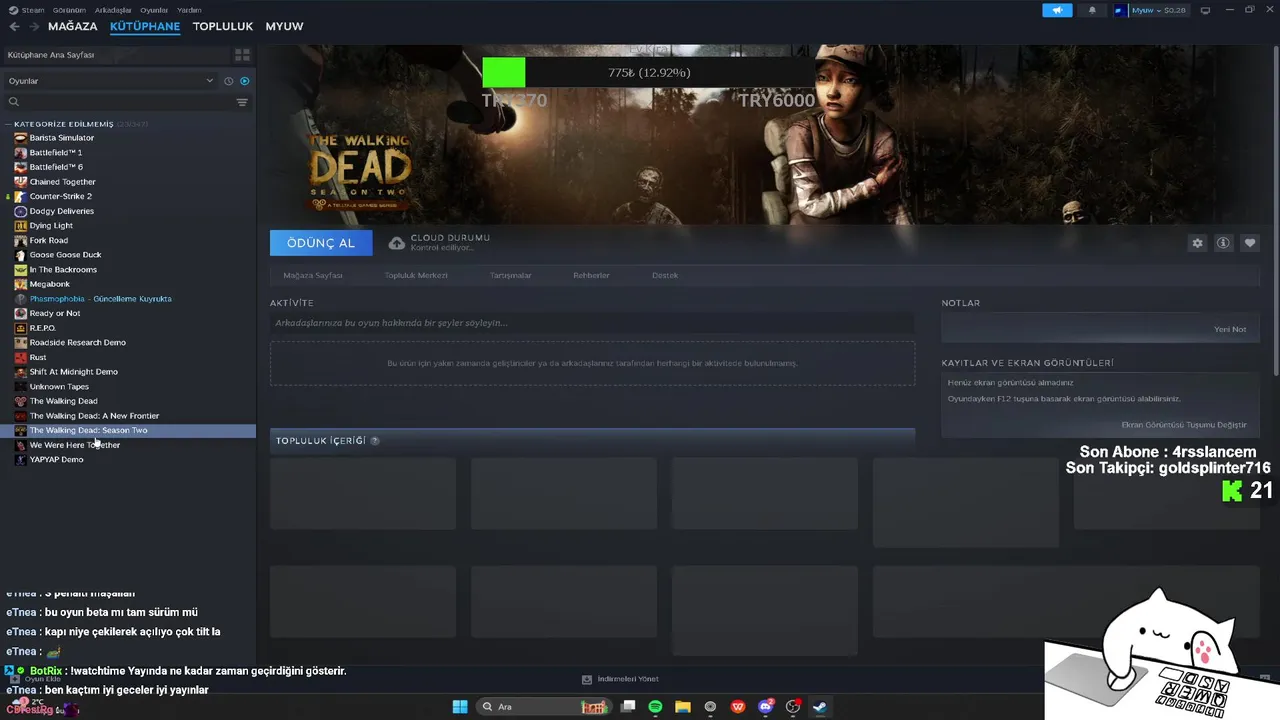1280x720 pixels.
Task: Open Myuw account dropdown
Action: click(1150, 10)
